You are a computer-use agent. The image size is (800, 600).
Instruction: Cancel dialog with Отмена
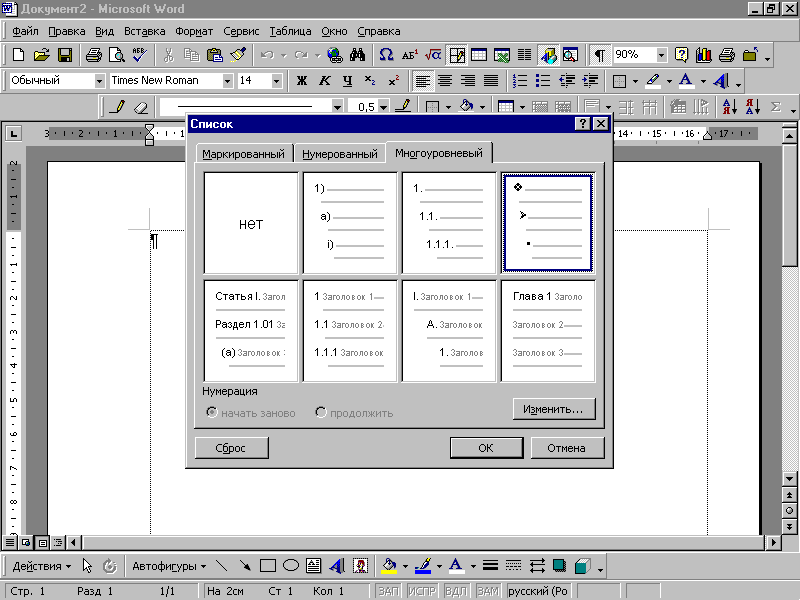(566, 448)
